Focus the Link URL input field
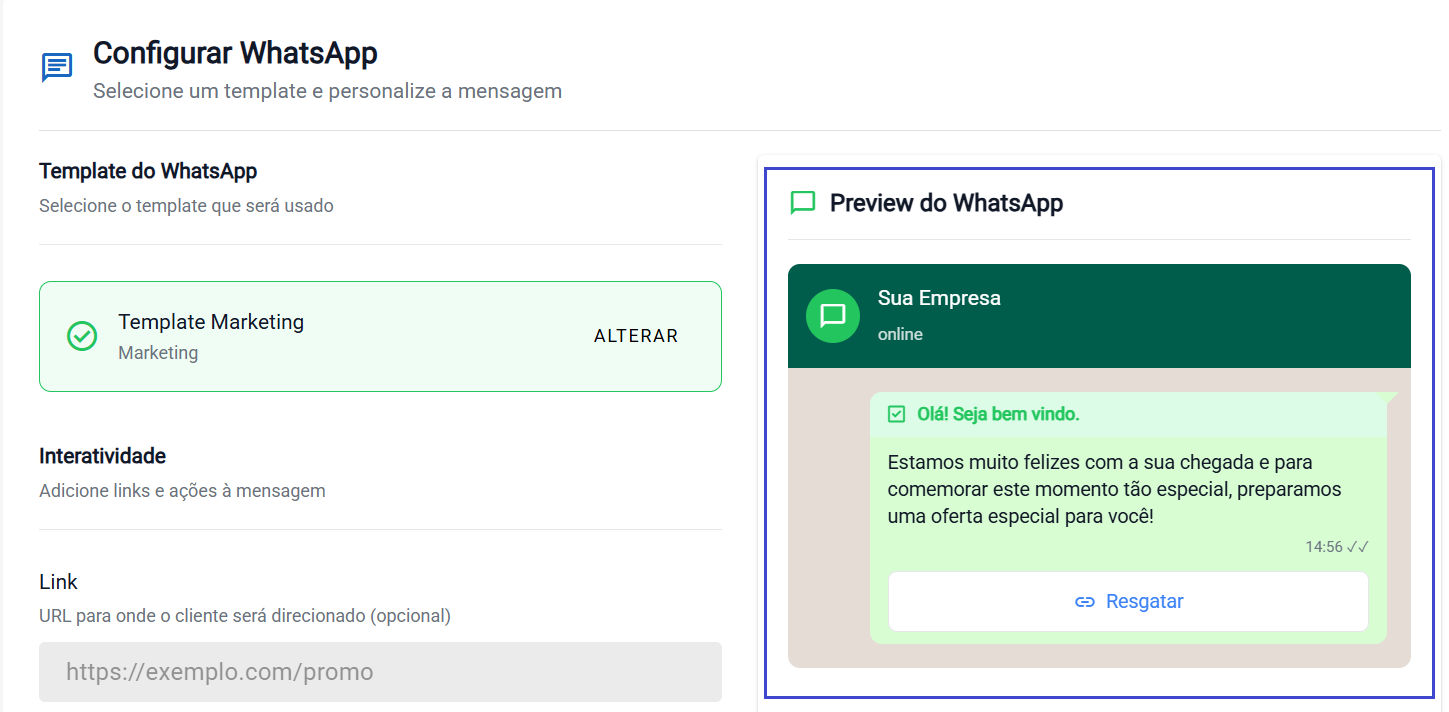This screenshot has height=712, width=1449. pos(380,672)
